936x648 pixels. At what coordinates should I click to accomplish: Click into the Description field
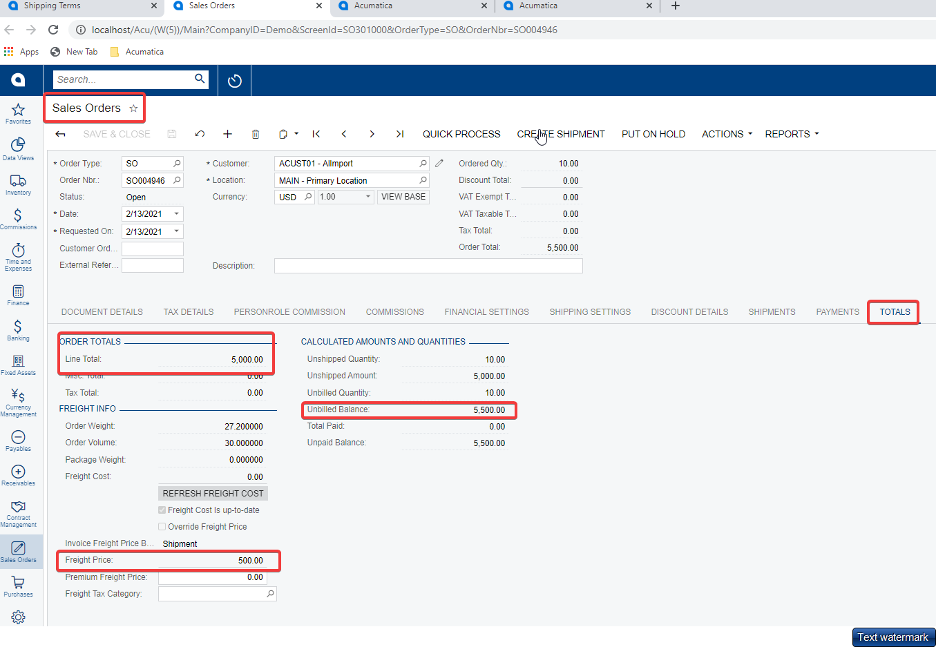tap(427, 266)
